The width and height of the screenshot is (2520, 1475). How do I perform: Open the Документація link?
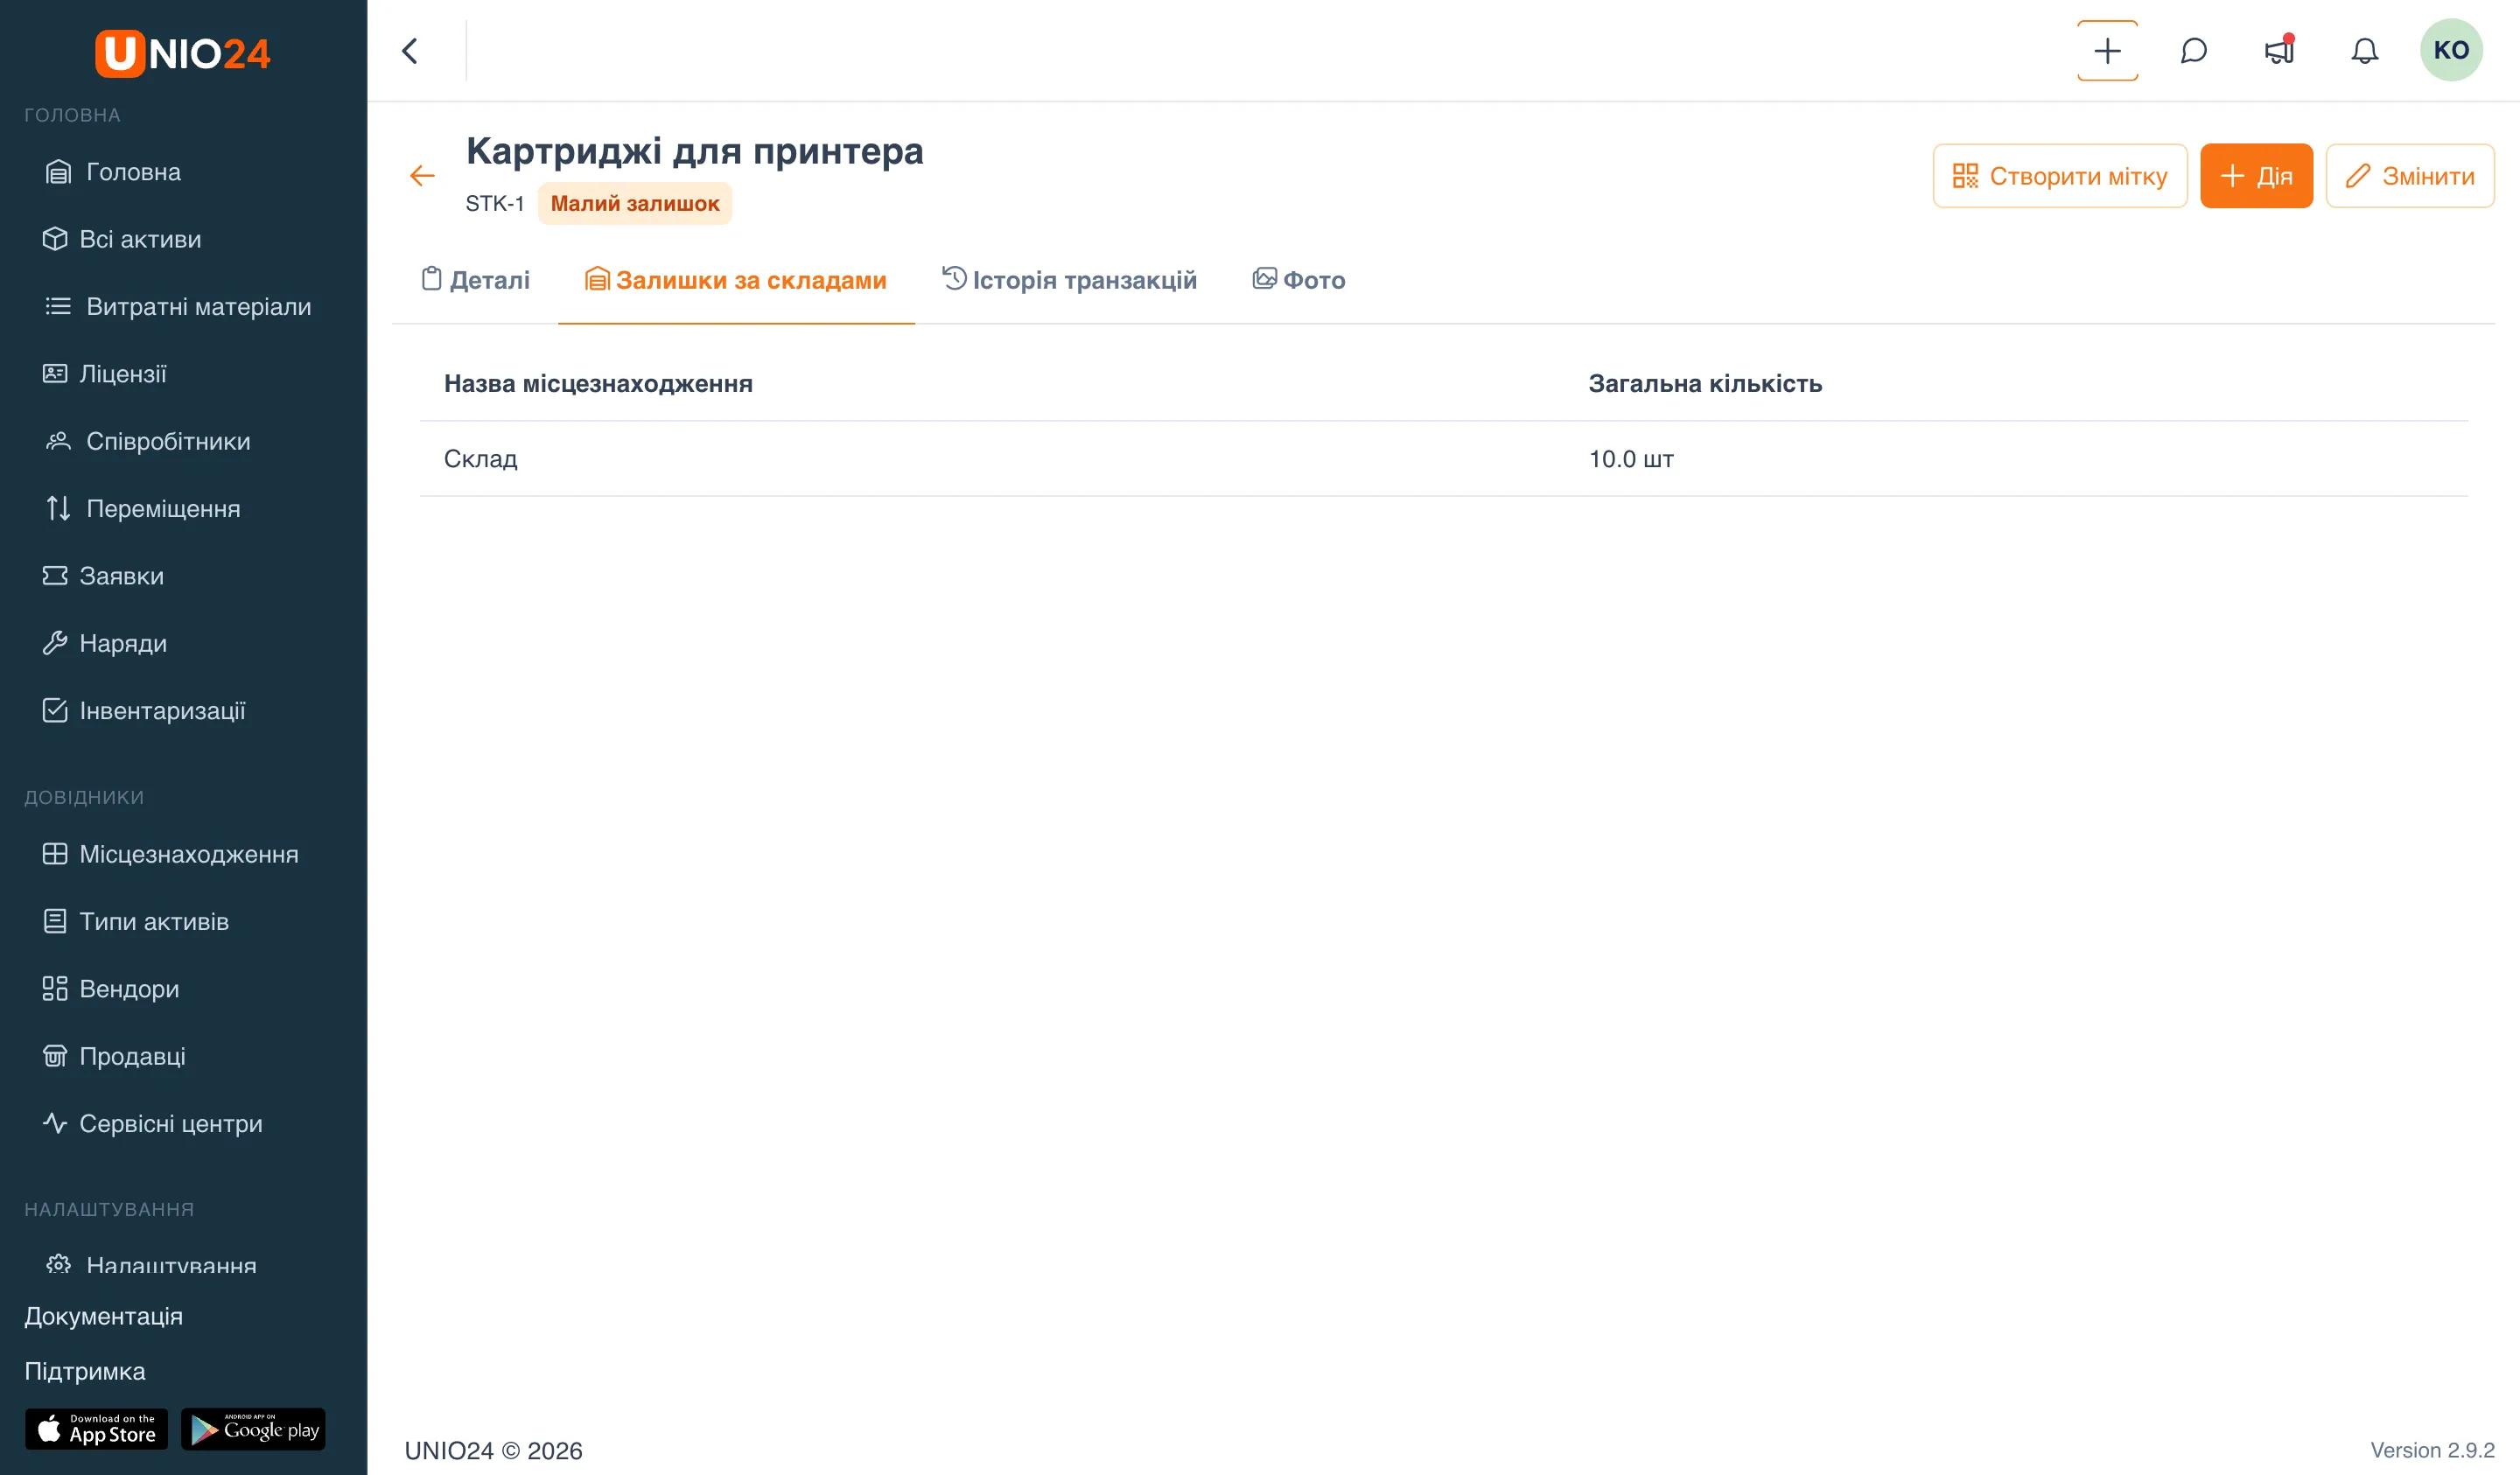coord(104,1316)
